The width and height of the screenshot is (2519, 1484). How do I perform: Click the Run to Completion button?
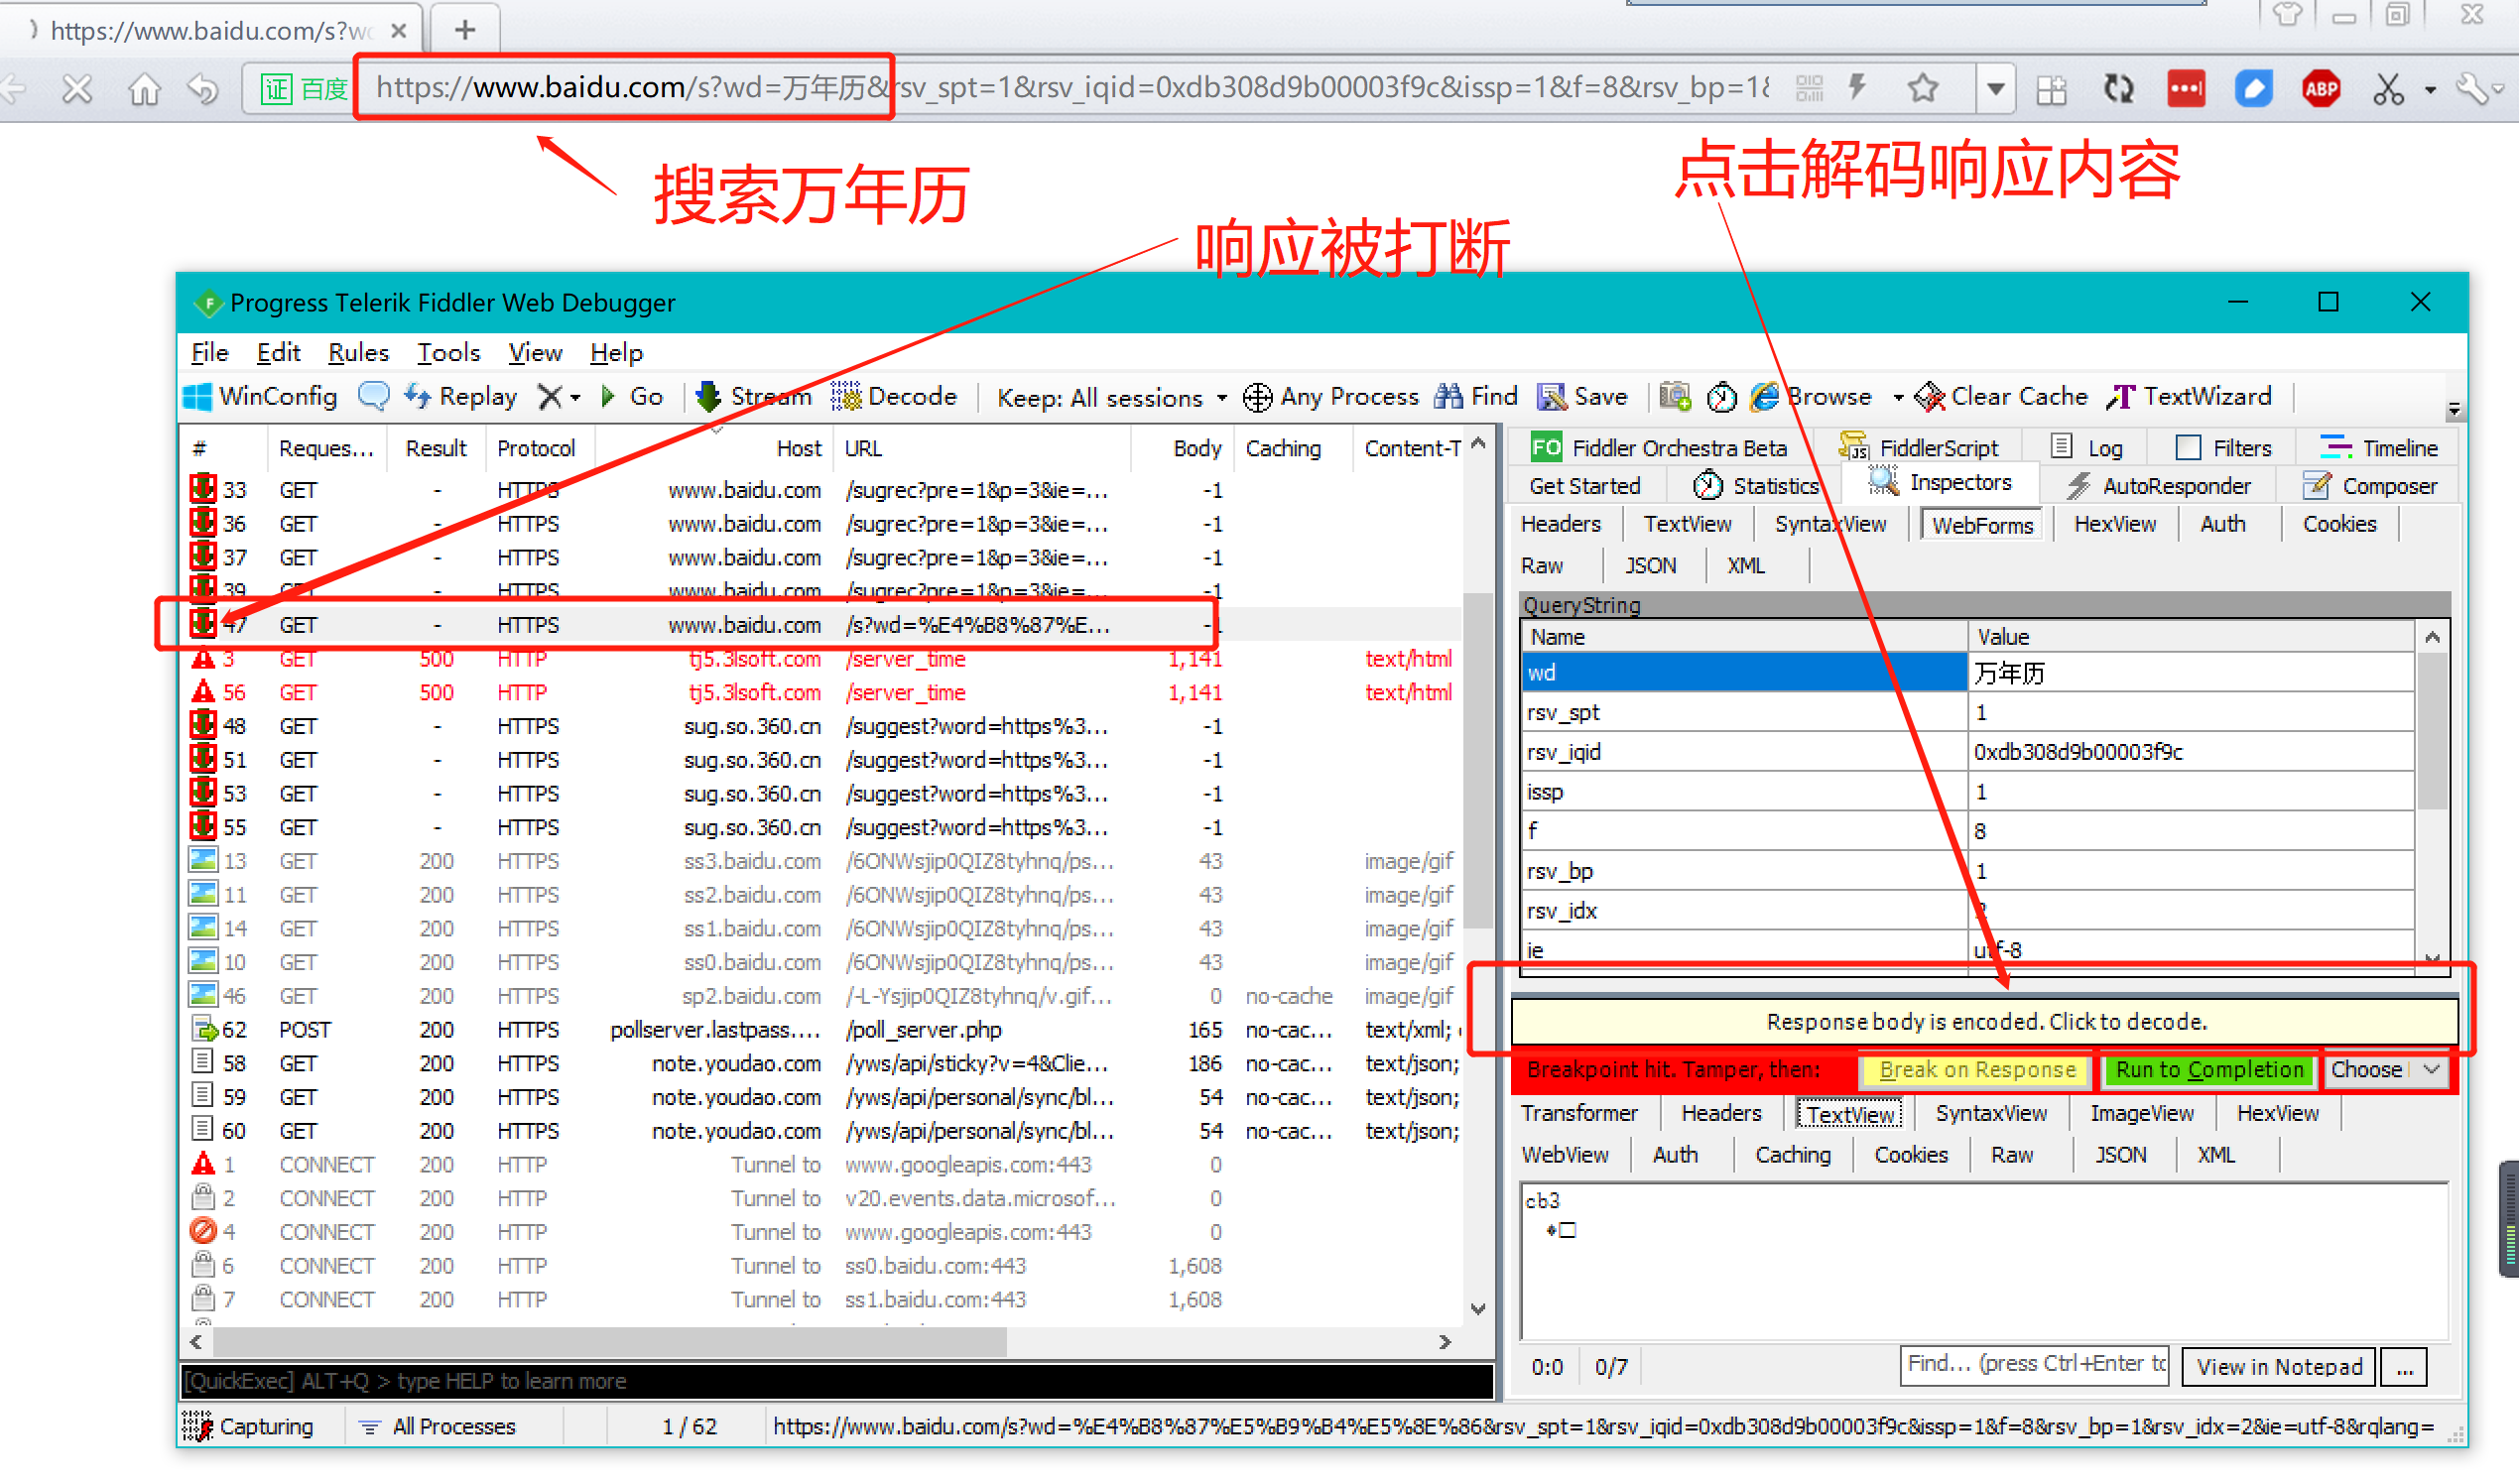(2208, 1070)
